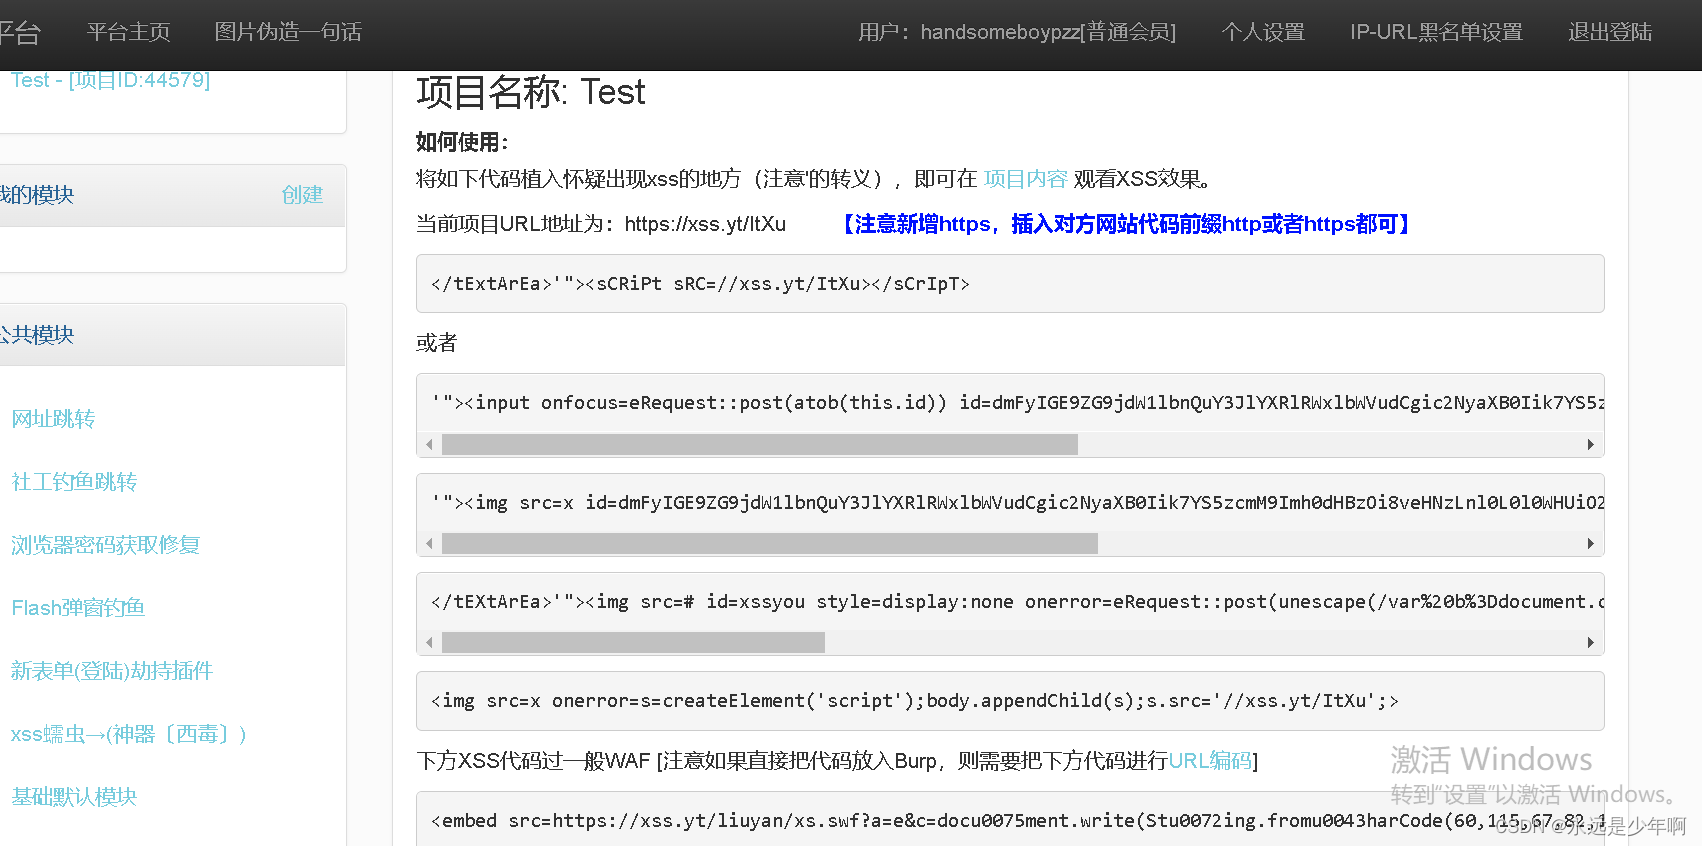Viewport: 1702px width, 846px height.
Task: Open the URL编码 link
Action: pyautogui.click(x=1210, y=761)
